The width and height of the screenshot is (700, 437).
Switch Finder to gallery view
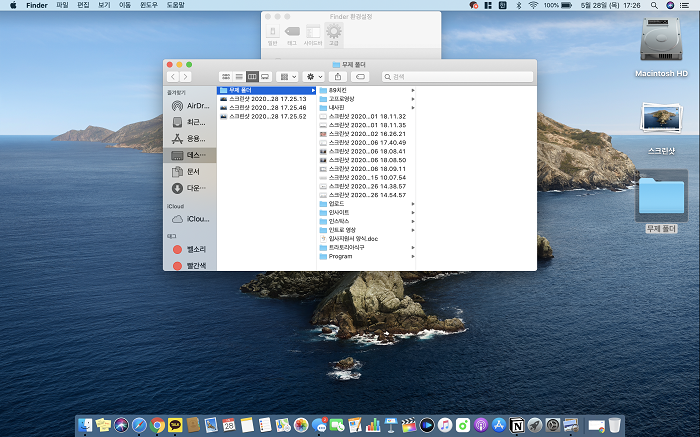click(265, 77)
